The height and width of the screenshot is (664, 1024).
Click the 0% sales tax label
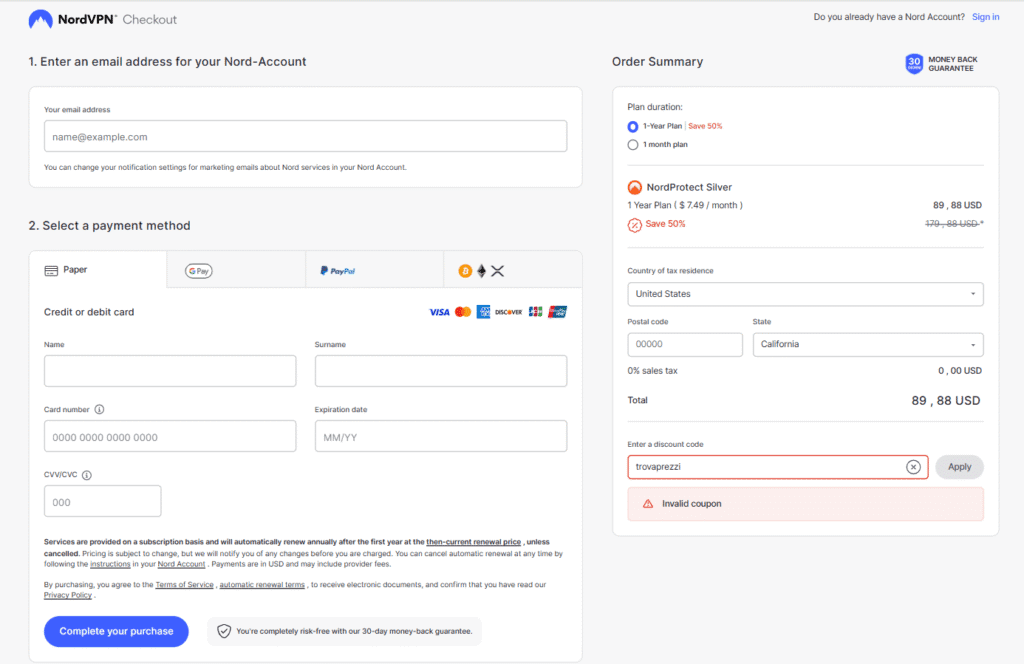click(x=652, y=371)
